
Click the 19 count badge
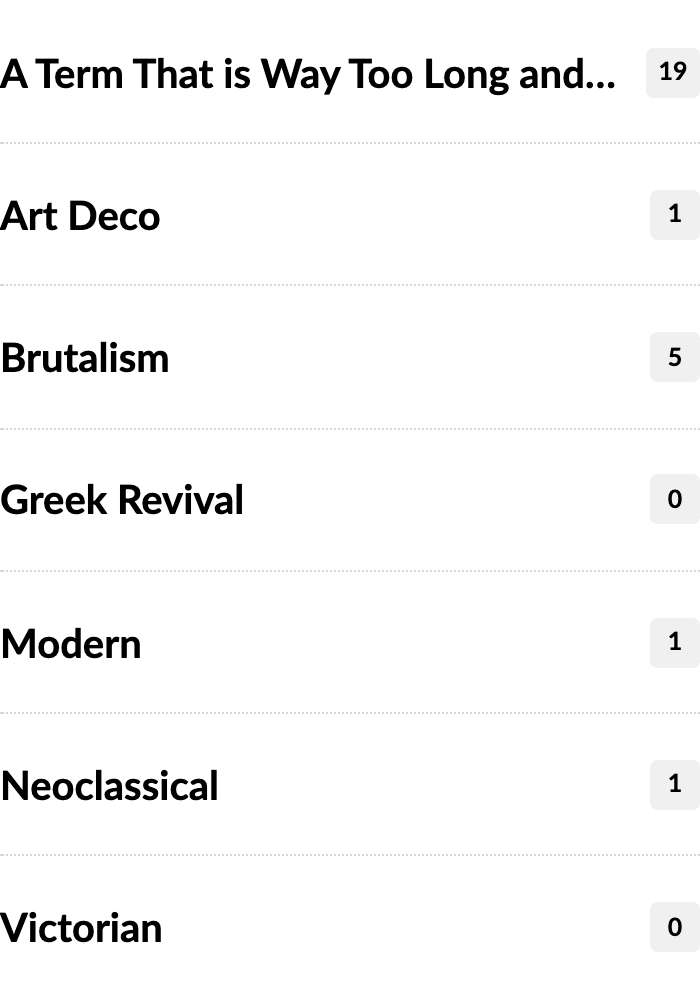pos(673,72)
